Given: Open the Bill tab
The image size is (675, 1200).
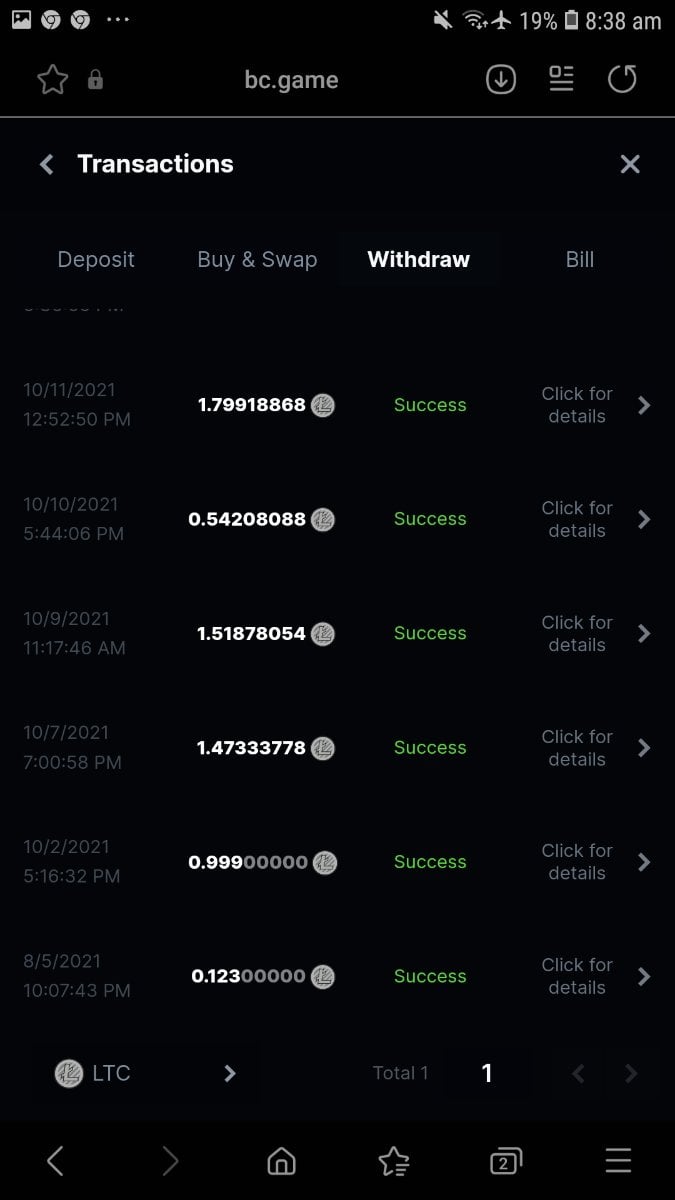Looking at the screenshot, I should pyautogui.click(x=580, y=259).
